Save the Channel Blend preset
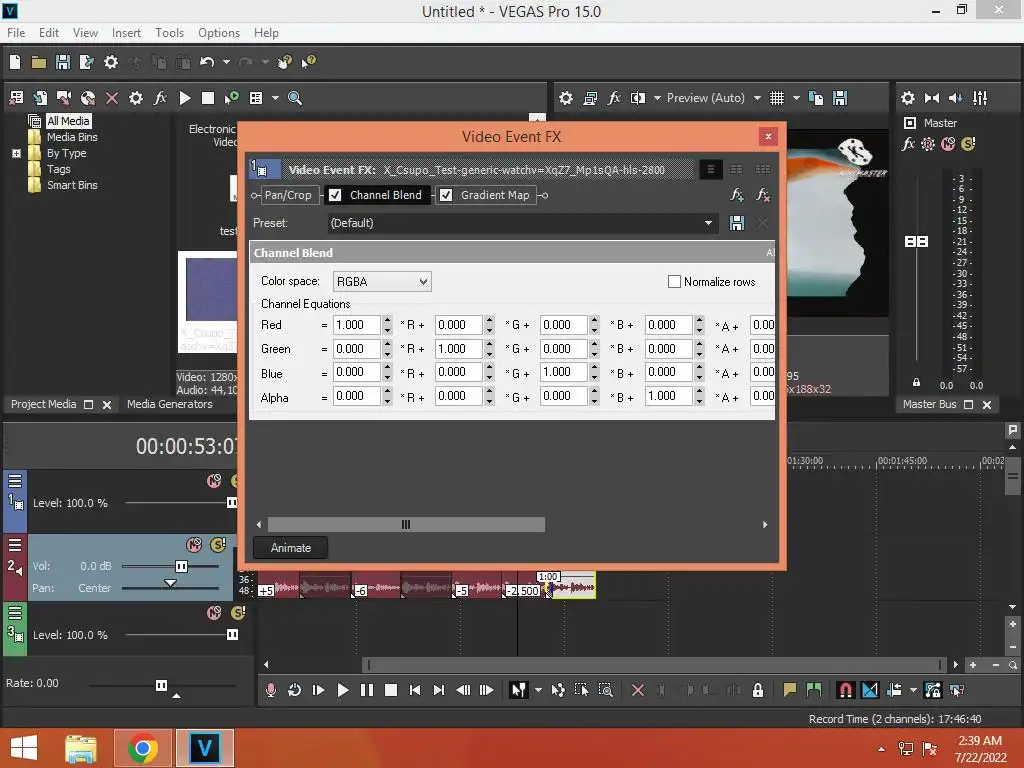This screenshot has height=768, width=1024. pos(737,223)
